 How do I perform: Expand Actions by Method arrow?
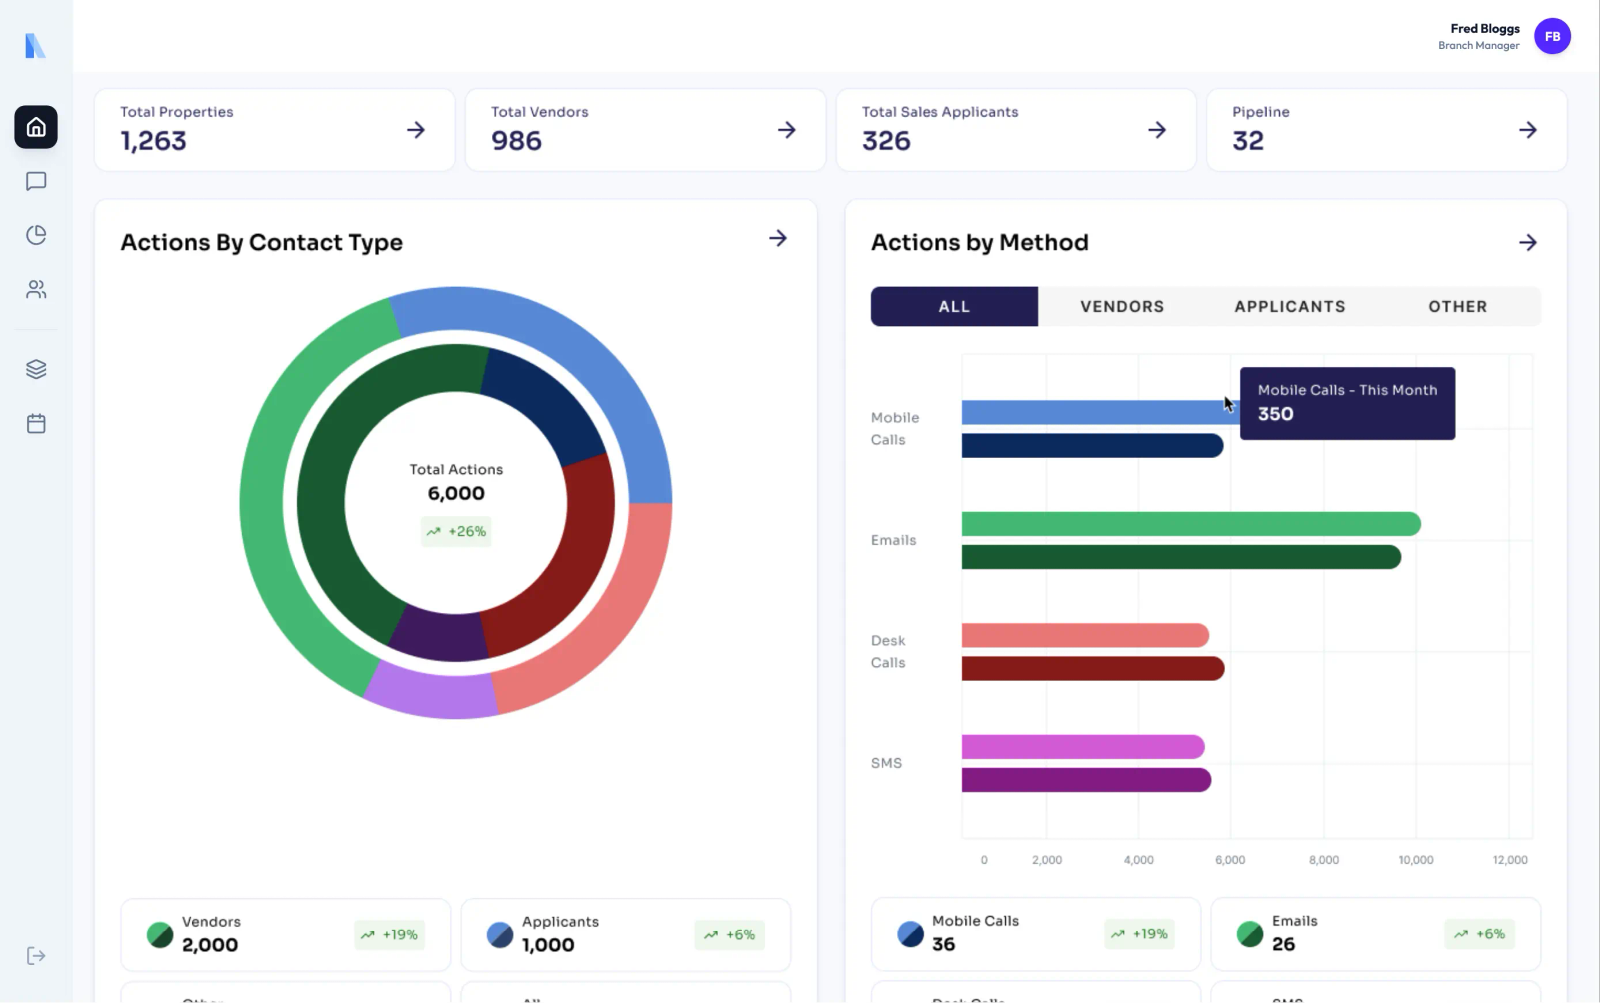coord(1528,242)
